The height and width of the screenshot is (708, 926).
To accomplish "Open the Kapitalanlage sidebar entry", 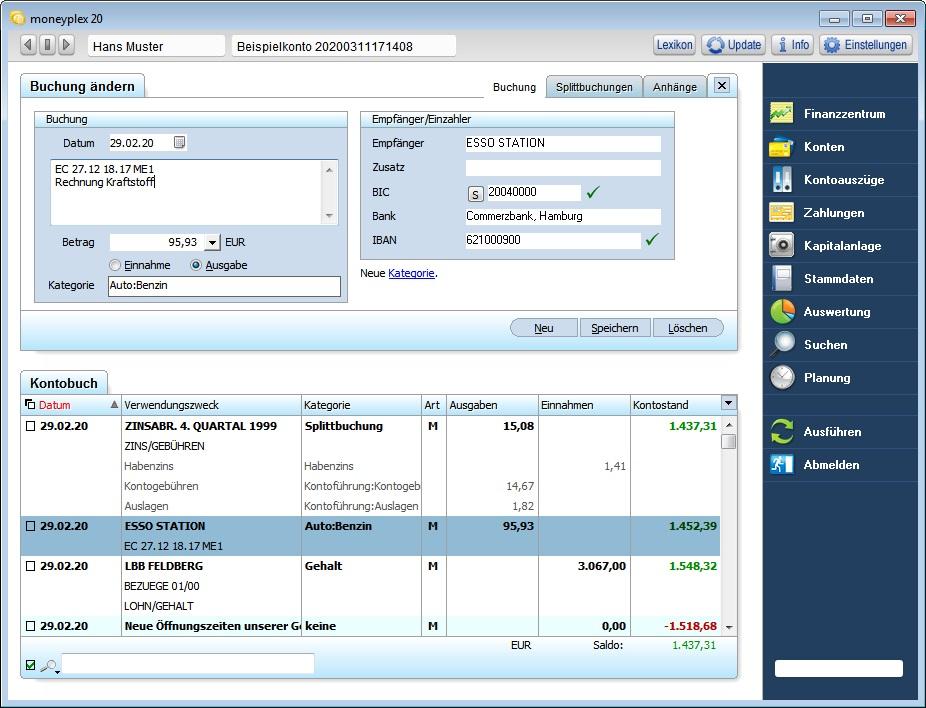I will coord(826,245).
